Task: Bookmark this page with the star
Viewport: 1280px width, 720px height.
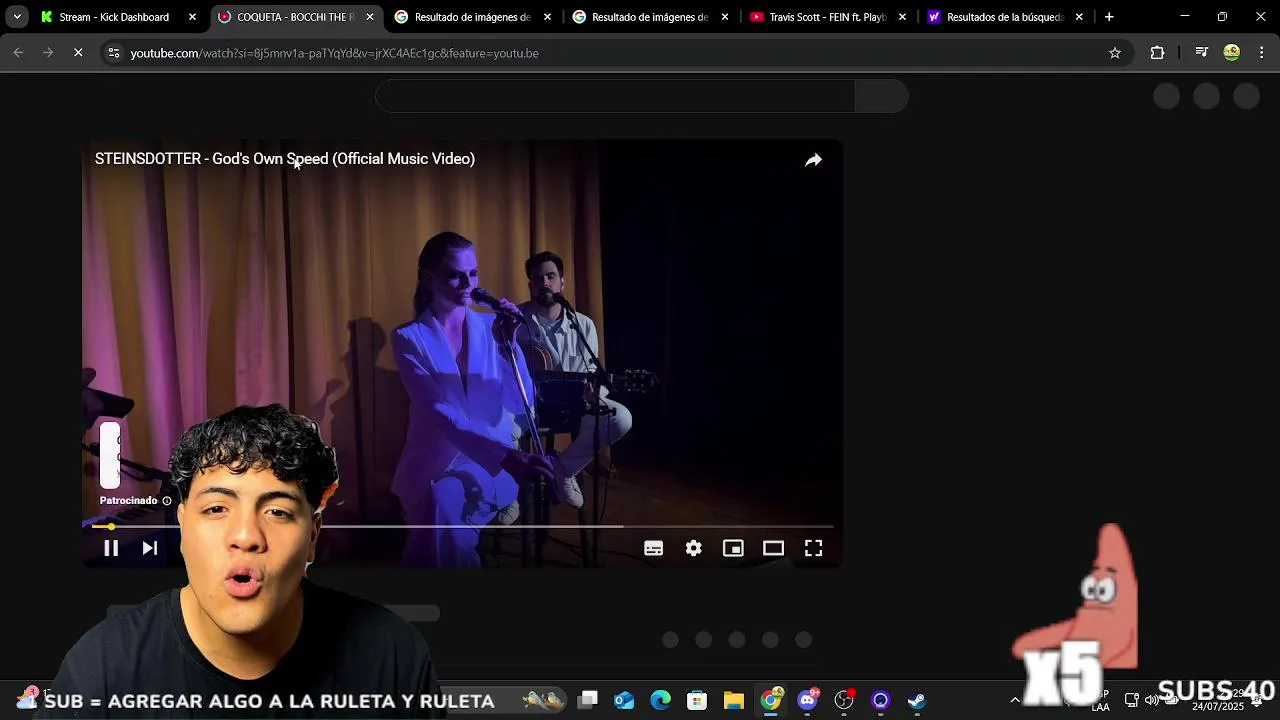Action: pyautogui.click(x=1115, y=53)
